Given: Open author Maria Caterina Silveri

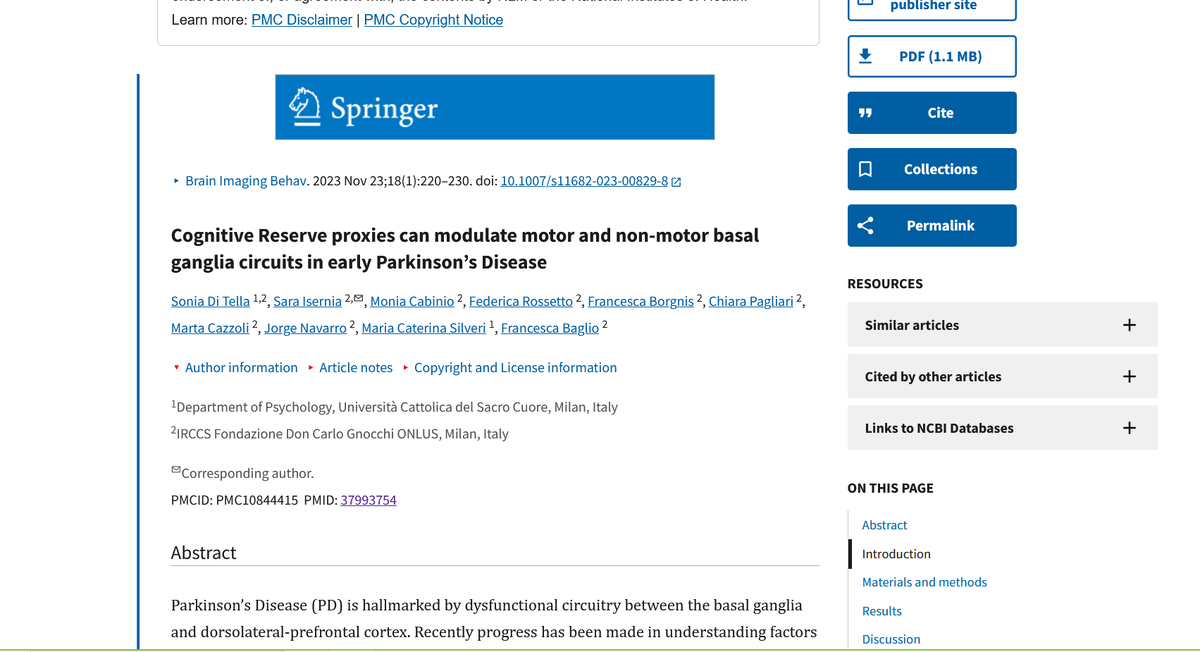Looking at the screenshot, I should (424, 328).
